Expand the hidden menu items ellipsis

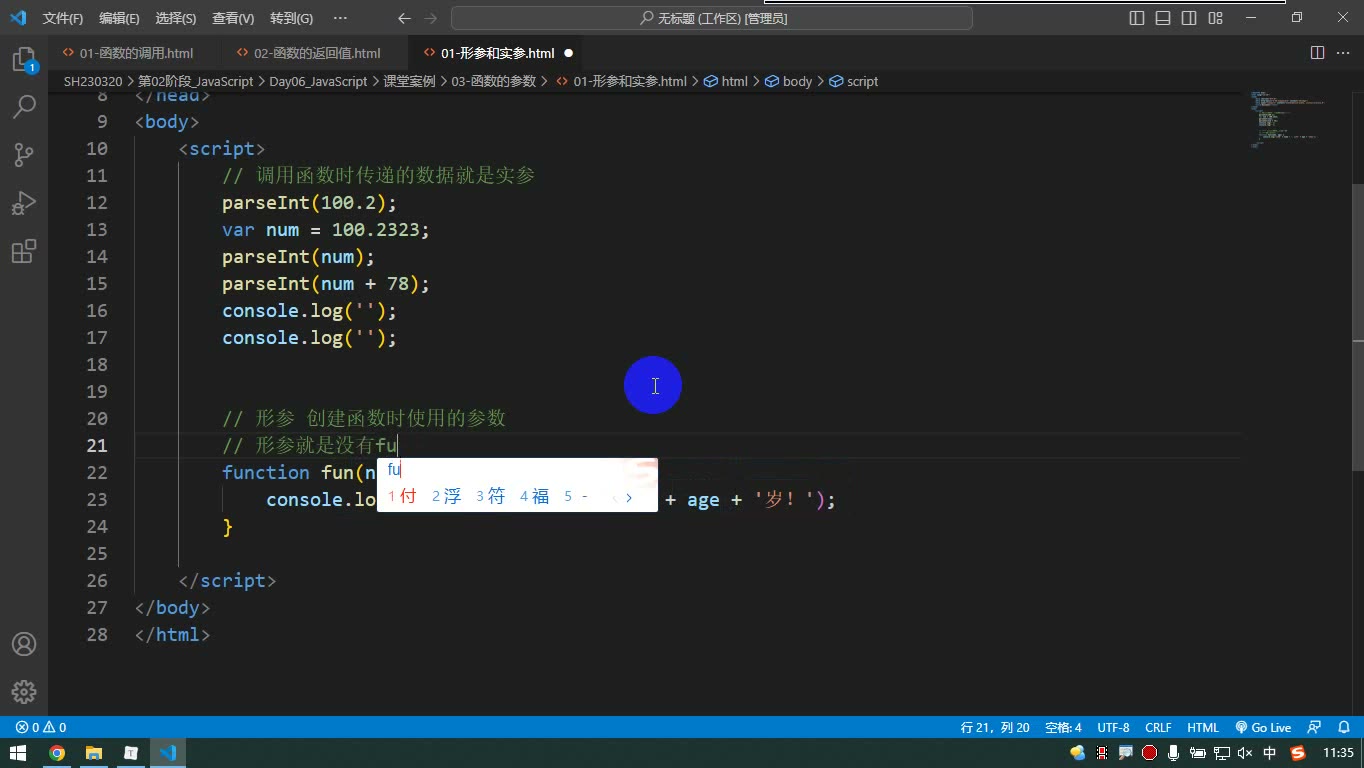(x=340, y=18)
